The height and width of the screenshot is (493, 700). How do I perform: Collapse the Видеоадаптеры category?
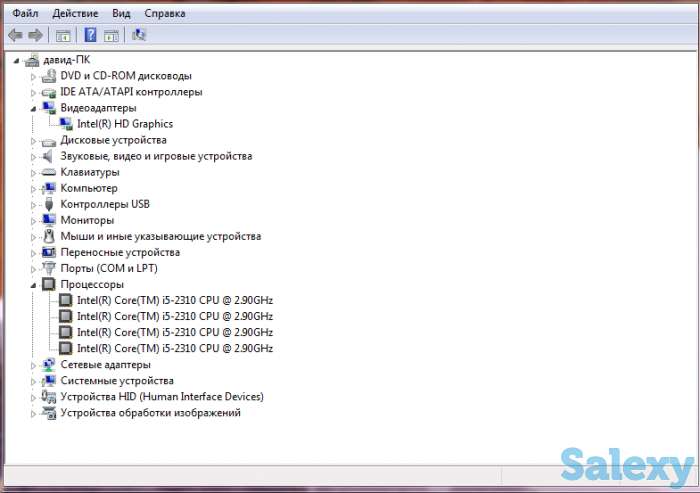tap(33, 108)
